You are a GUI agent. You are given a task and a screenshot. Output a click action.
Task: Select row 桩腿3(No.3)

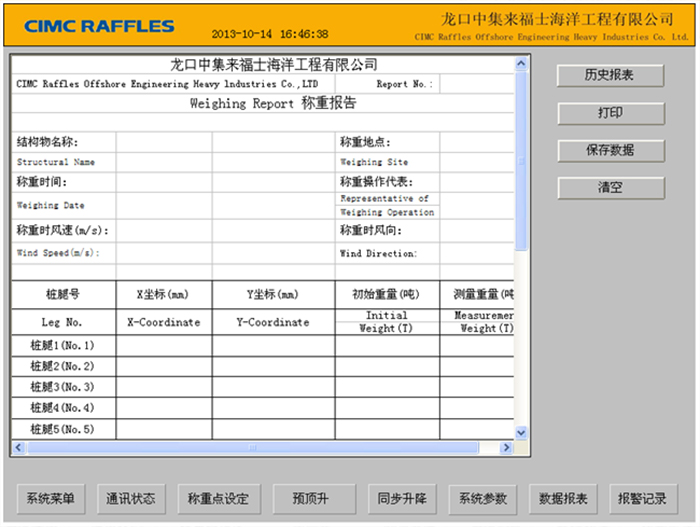click(262, 387)
